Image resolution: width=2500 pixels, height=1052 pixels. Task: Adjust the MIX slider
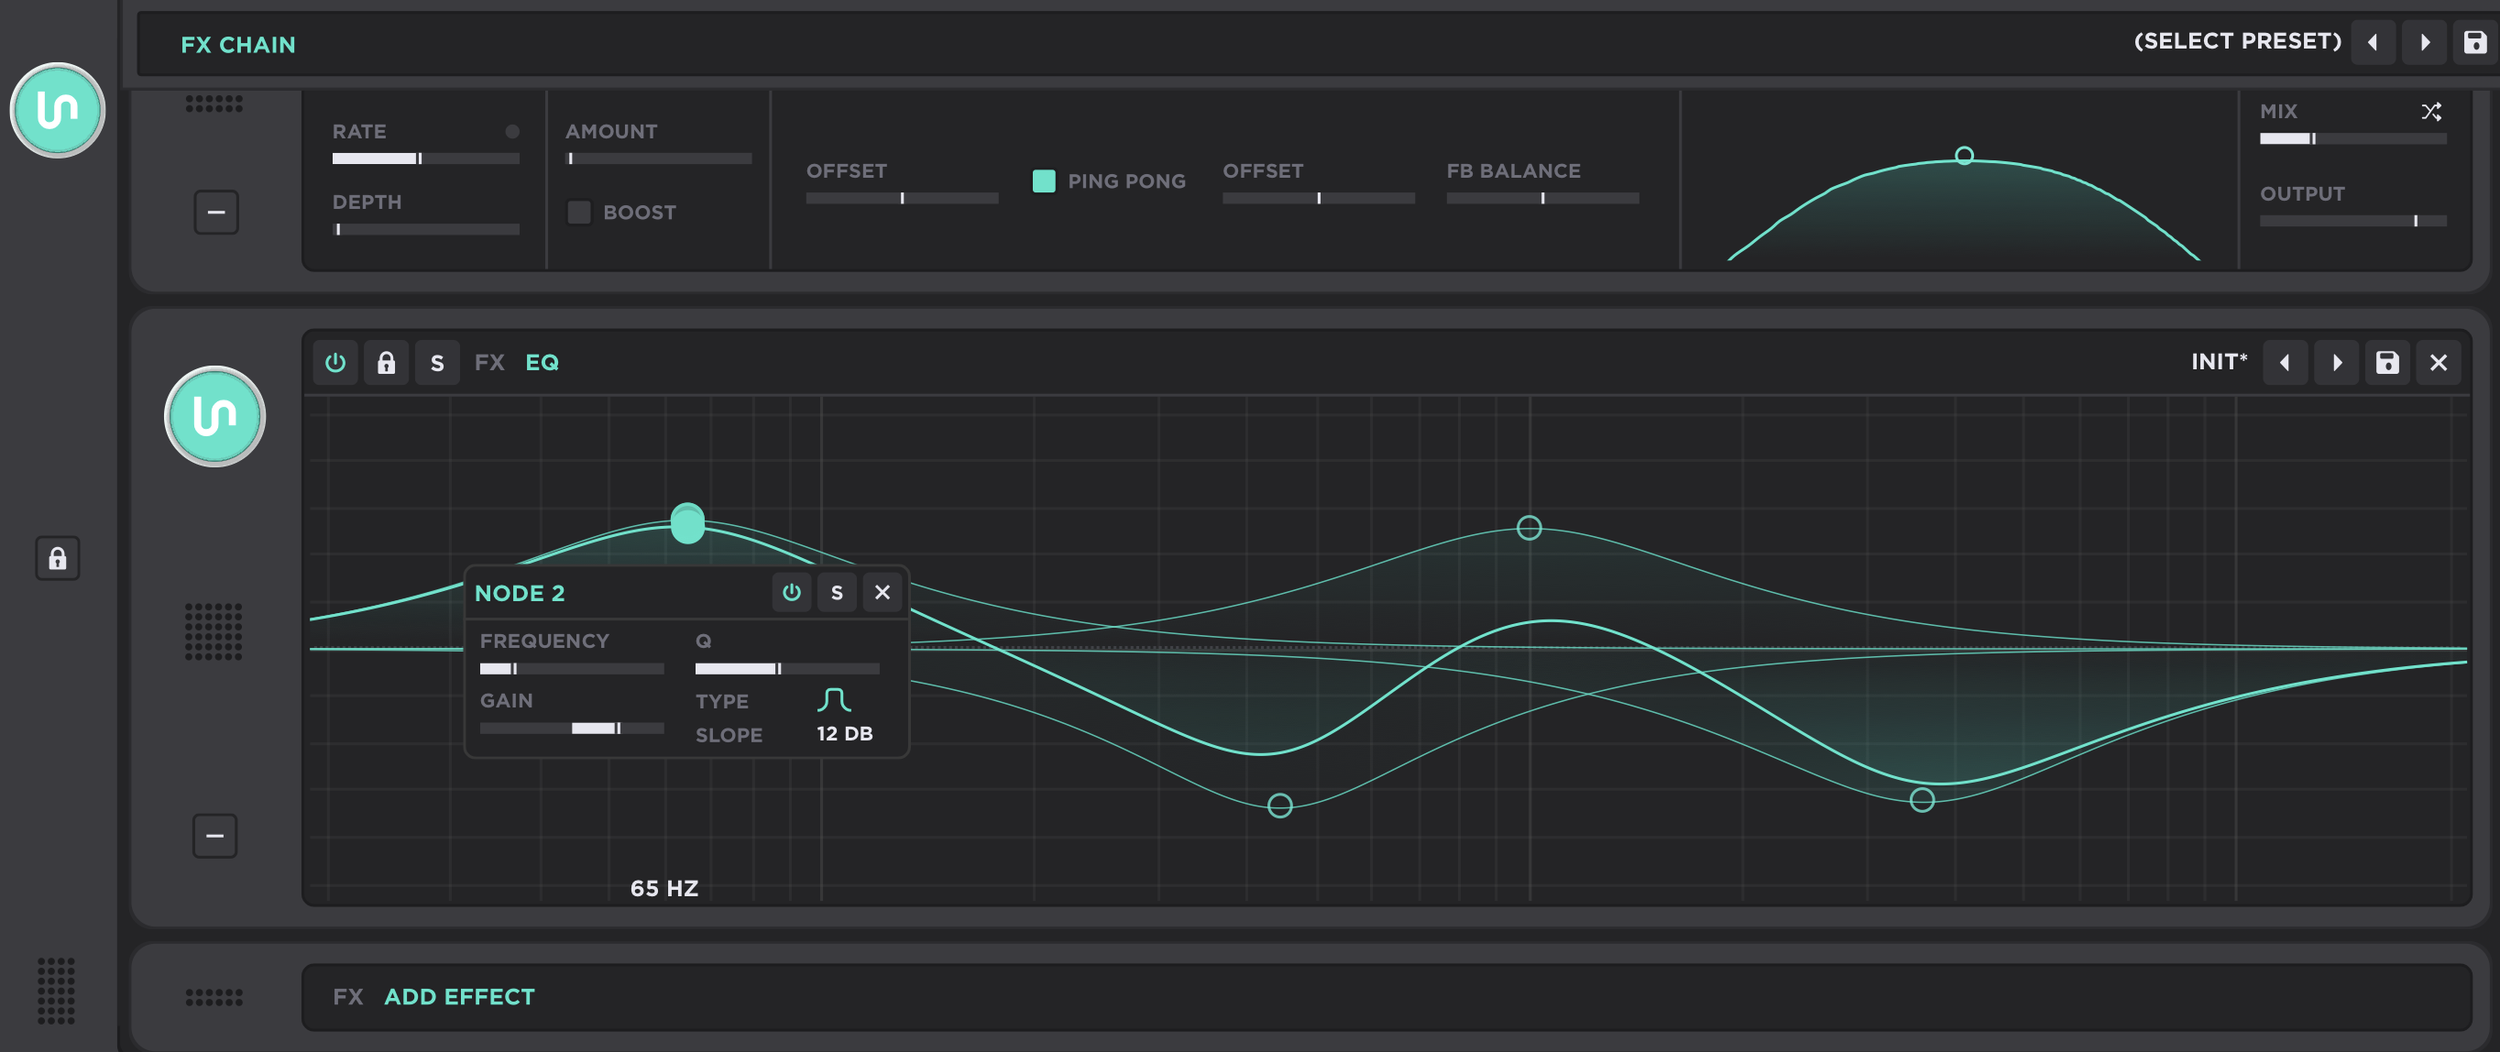[x=2353, y=138]
